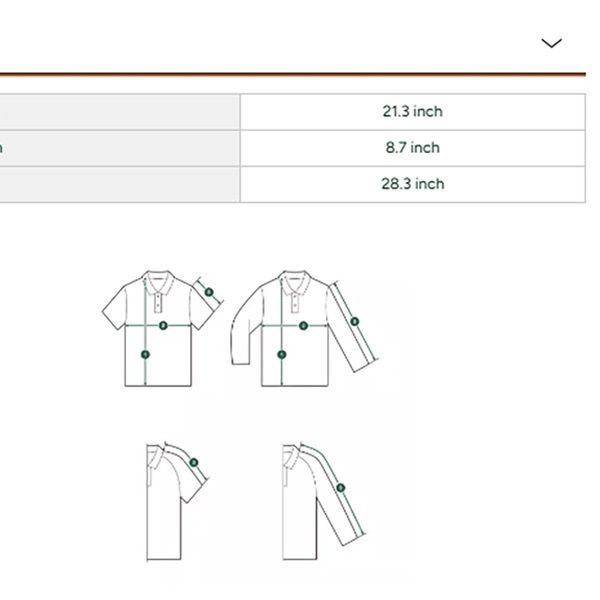Click the grey label cell beside 21.3 inch
600x600 pixels.
[120, 112]
